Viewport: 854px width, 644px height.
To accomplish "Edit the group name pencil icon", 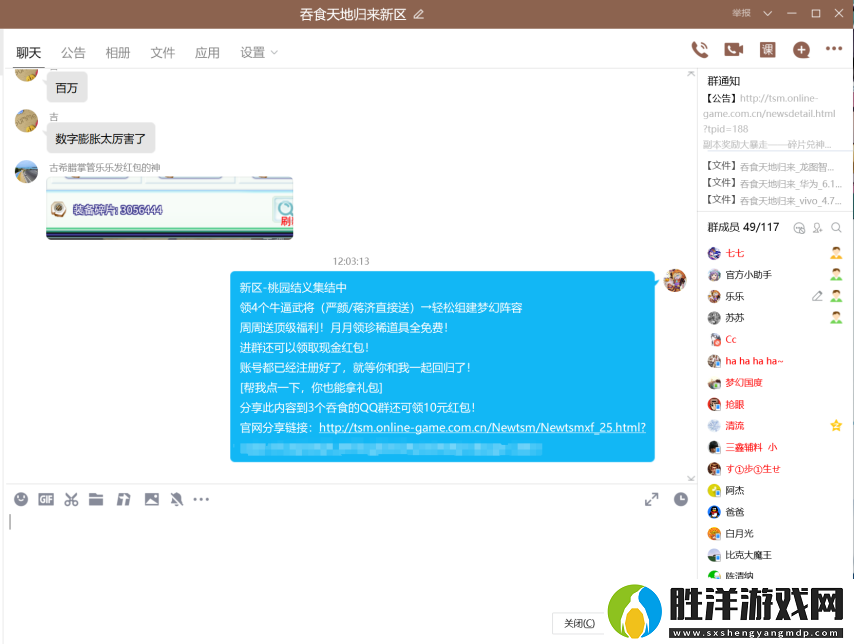I will (x=418, y=14).
